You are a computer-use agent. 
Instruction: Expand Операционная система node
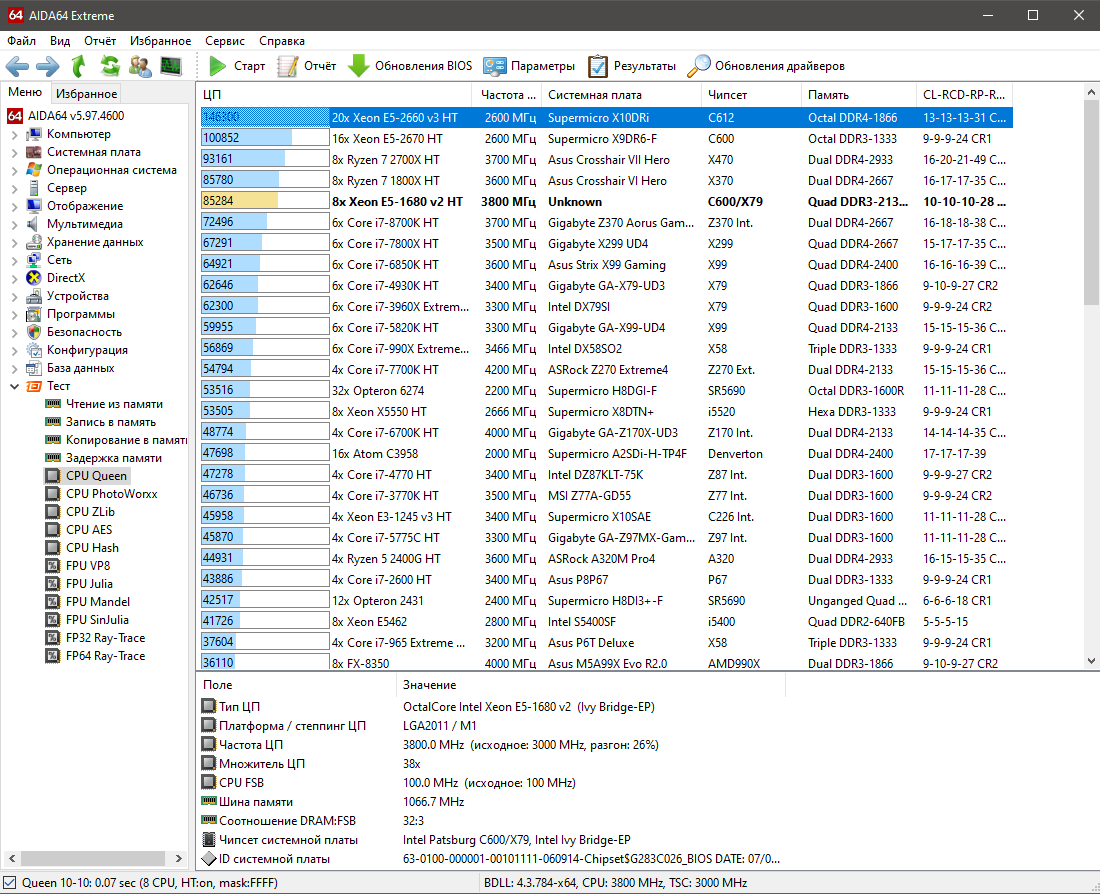click(x=14, y=171)
